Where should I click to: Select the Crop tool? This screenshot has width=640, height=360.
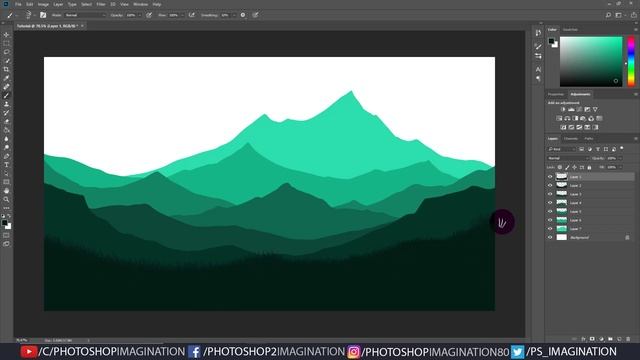coord(6,69)
